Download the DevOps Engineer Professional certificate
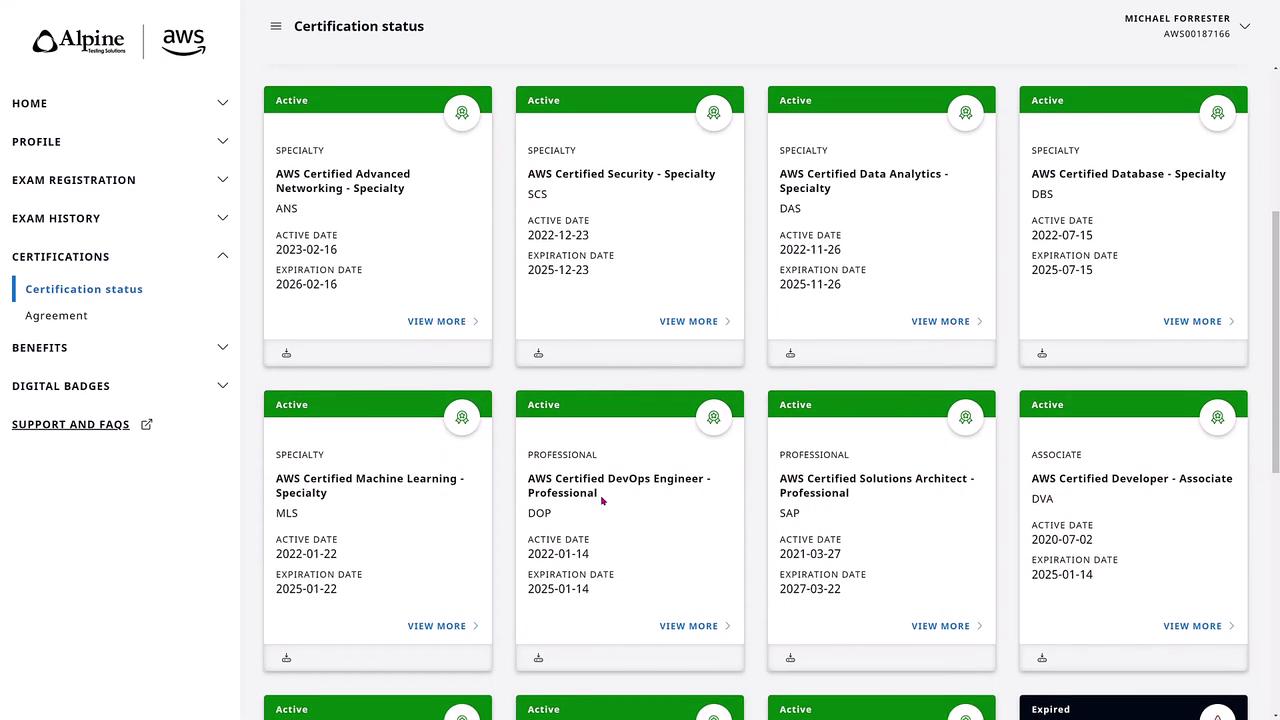 coord(539,658)
